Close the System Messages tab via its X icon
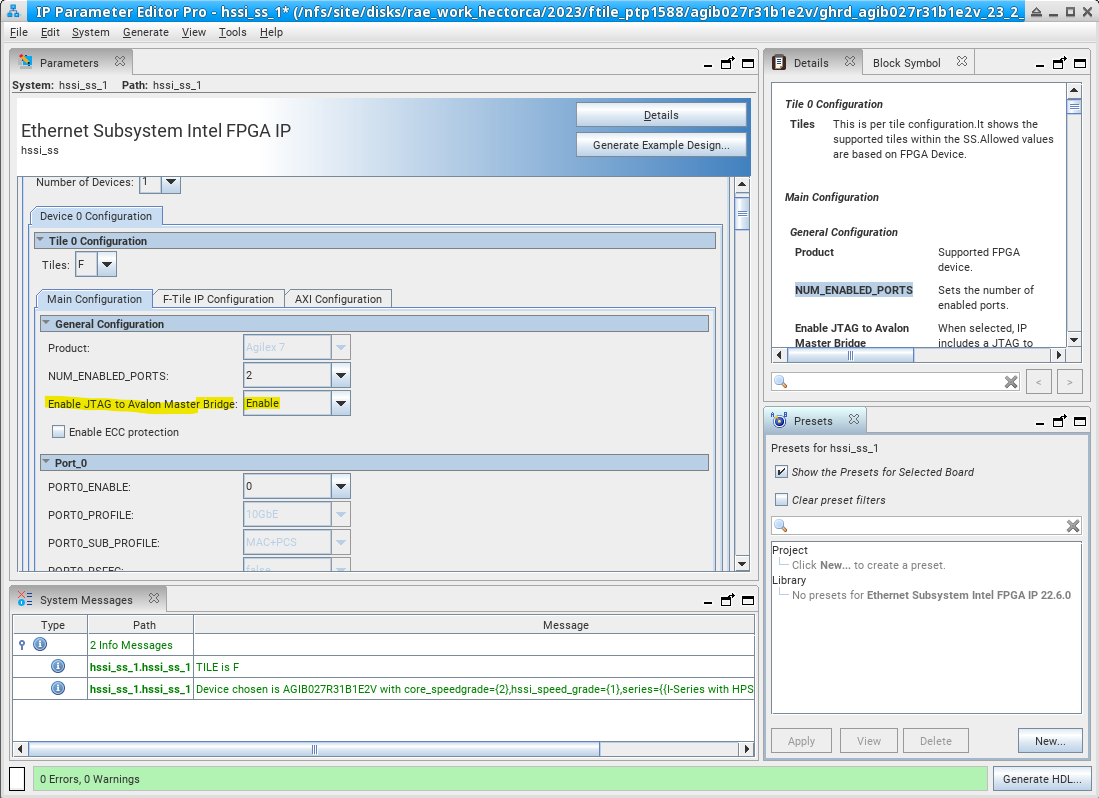 pyautogui.click(x=153, y=599)
